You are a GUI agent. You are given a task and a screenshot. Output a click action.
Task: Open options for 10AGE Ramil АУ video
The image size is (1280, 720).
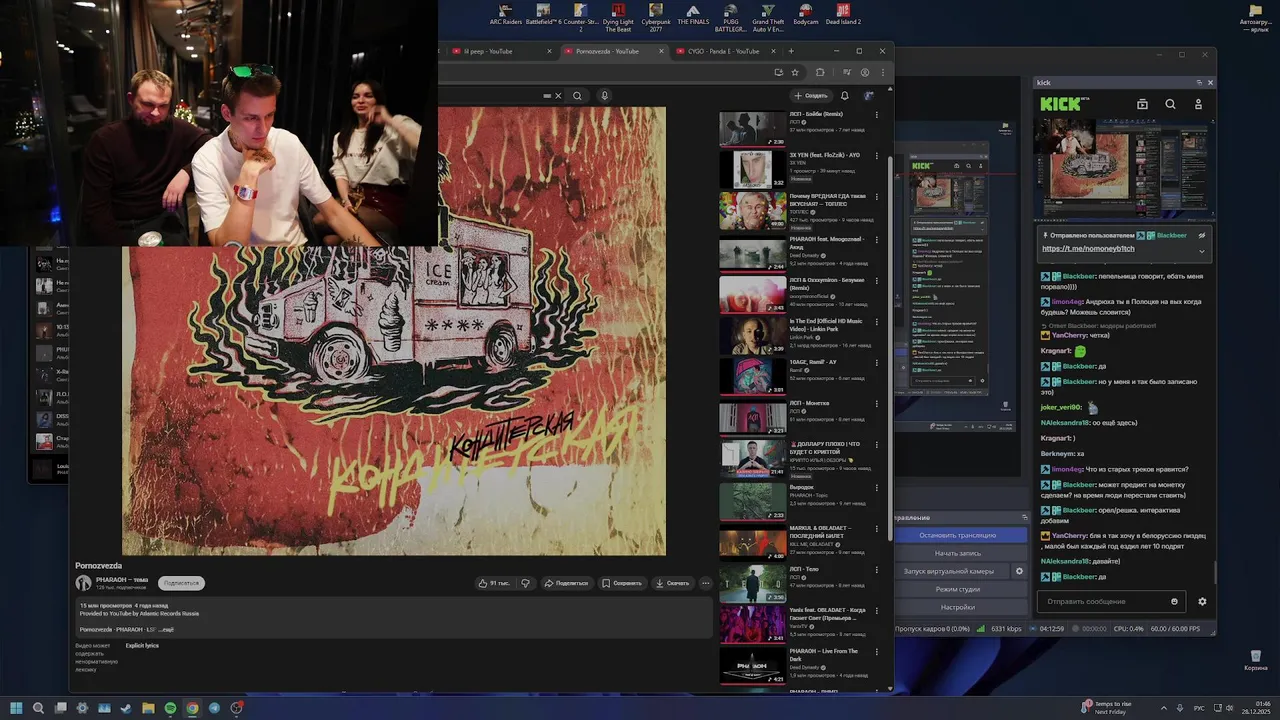click(877, 363)
